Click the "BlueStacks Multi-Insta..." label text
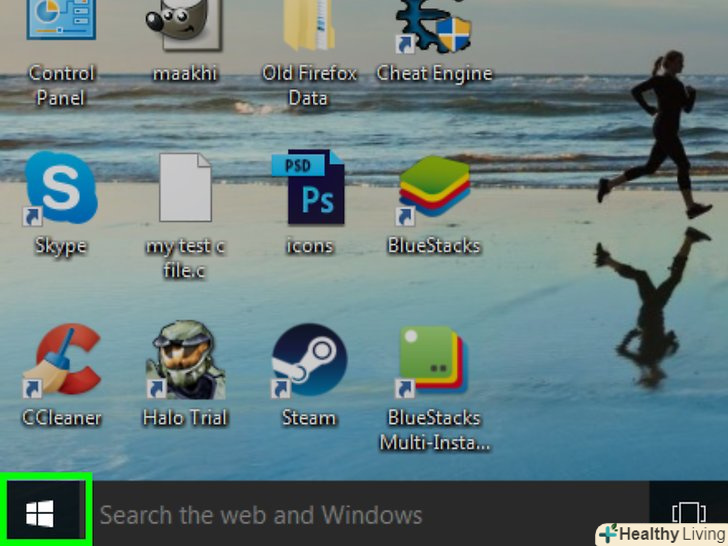The width and height of the screenshot is (728, 546). pos(435,430)
